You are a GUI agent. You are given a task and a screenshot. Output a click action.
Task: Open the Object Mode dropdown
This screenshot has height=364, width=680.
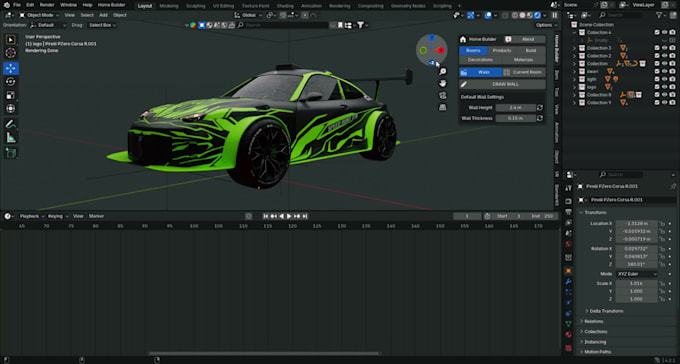pyautogui.click(x=38, y=15)
